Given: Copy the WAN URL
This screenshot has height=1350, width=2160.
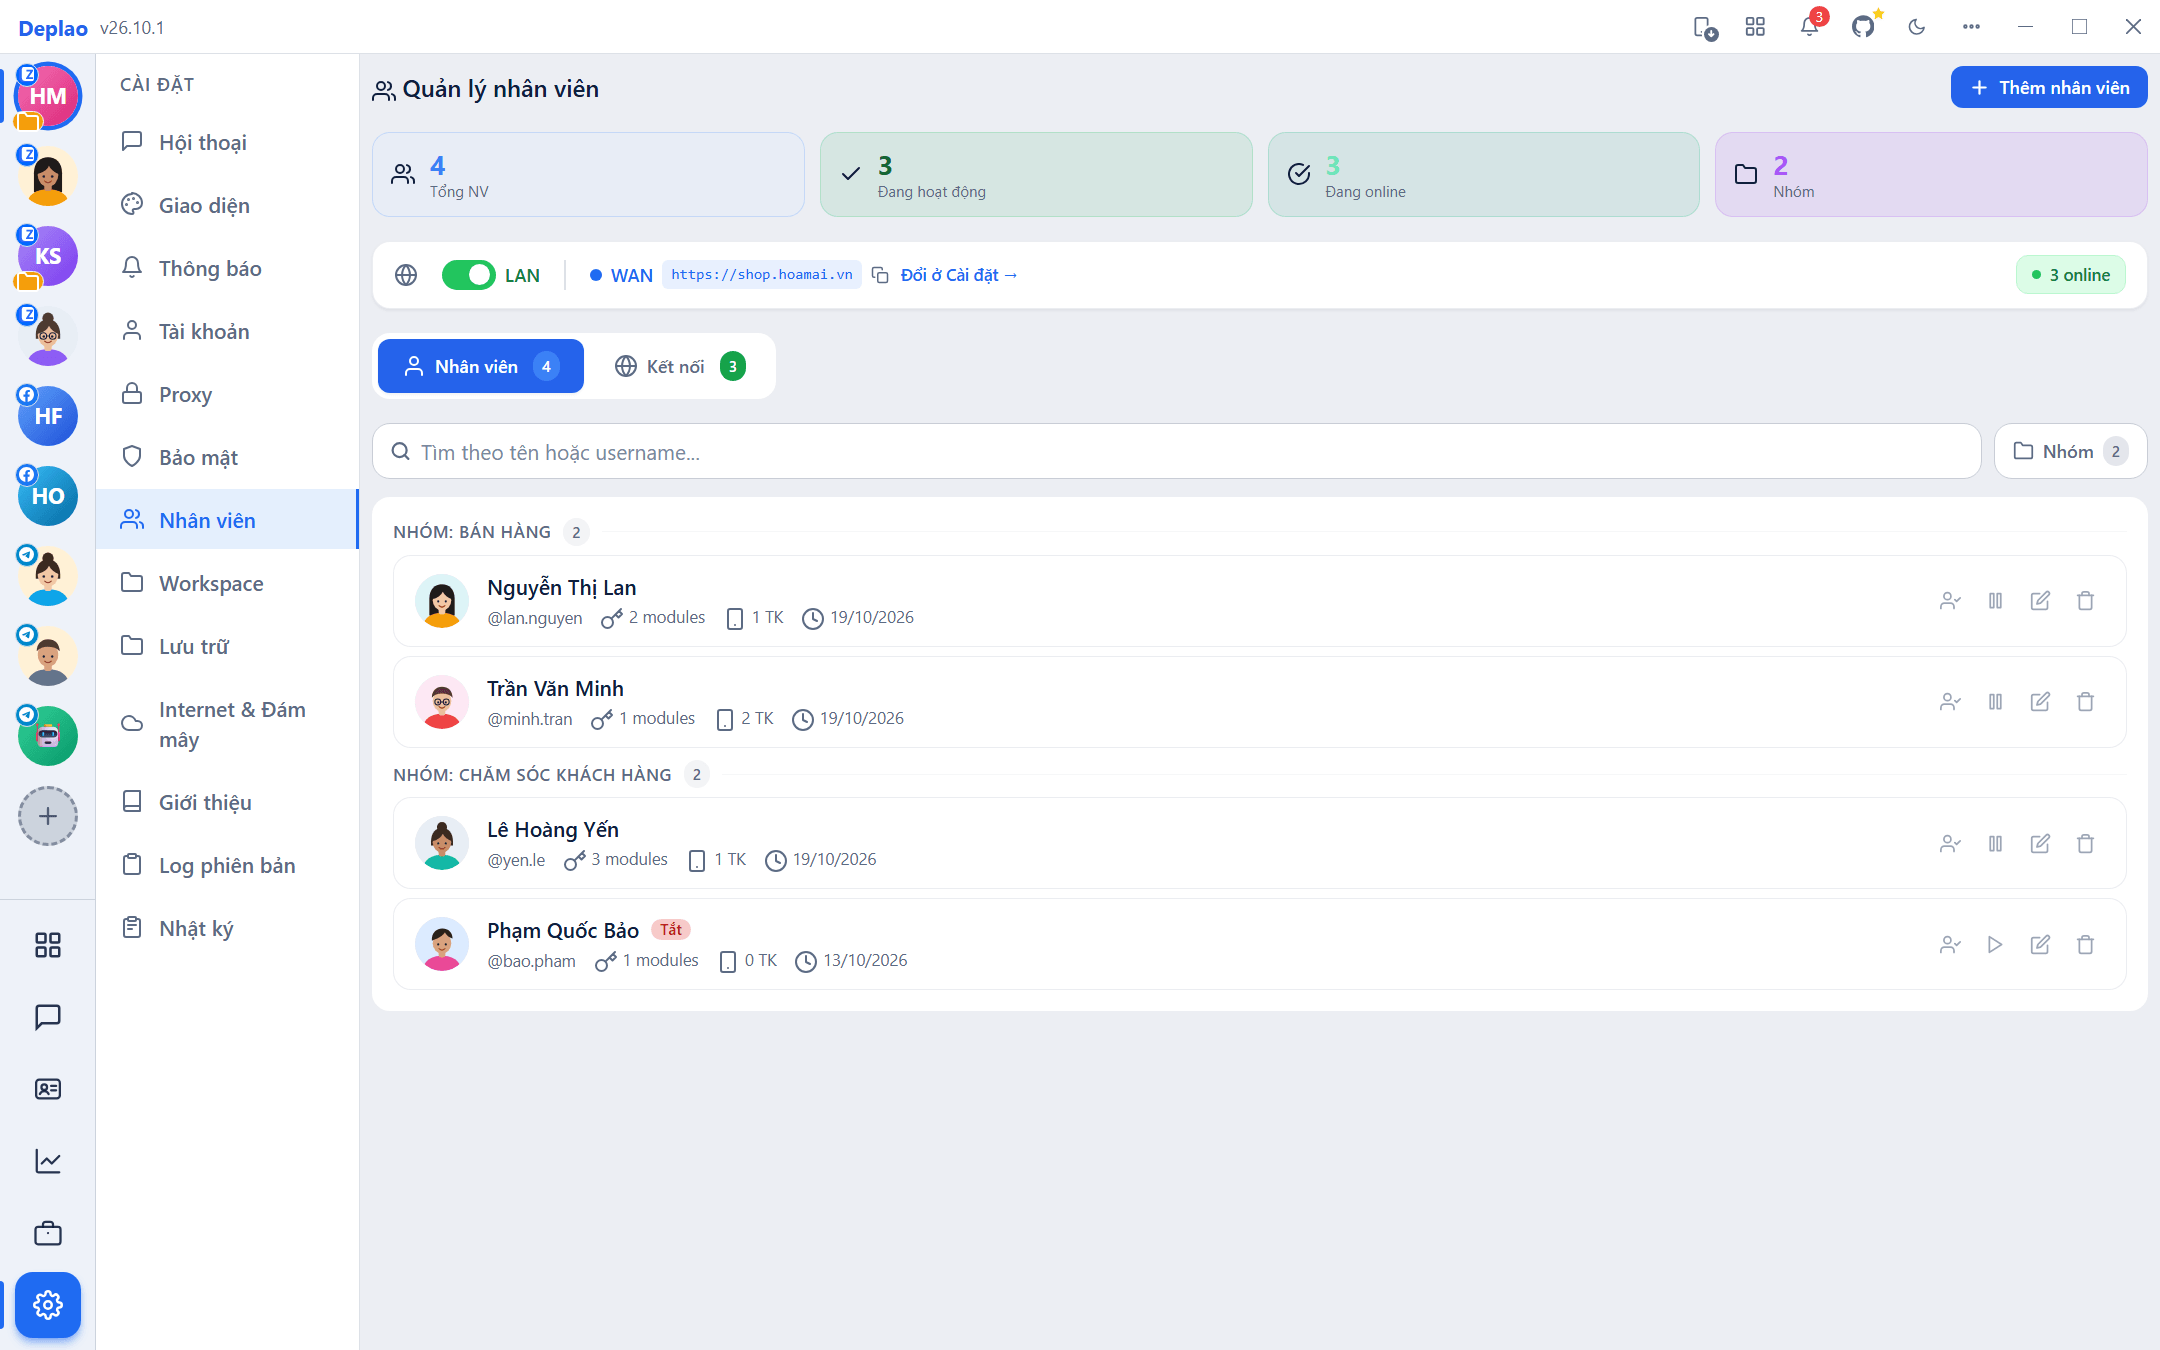Looking at the screenshot, I should 880,275.
